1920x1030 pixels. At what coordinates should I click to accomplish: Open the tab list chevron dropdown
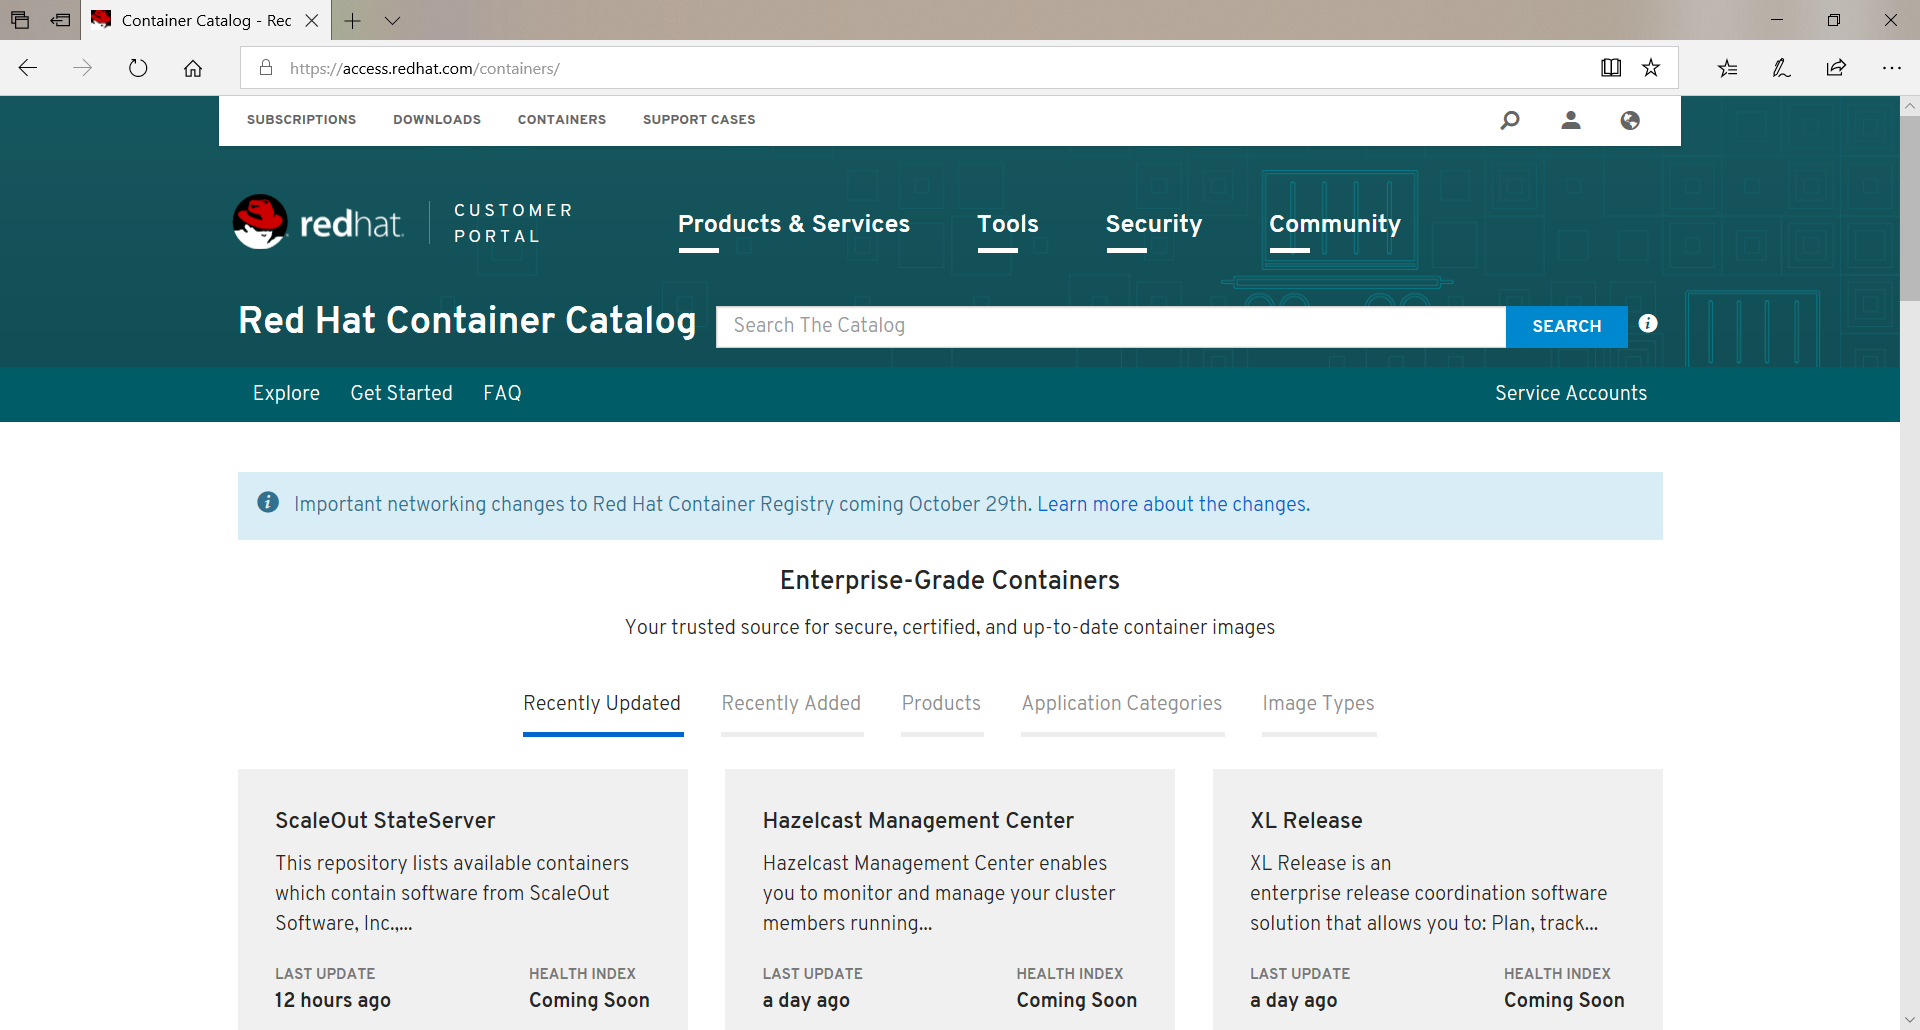392,20
